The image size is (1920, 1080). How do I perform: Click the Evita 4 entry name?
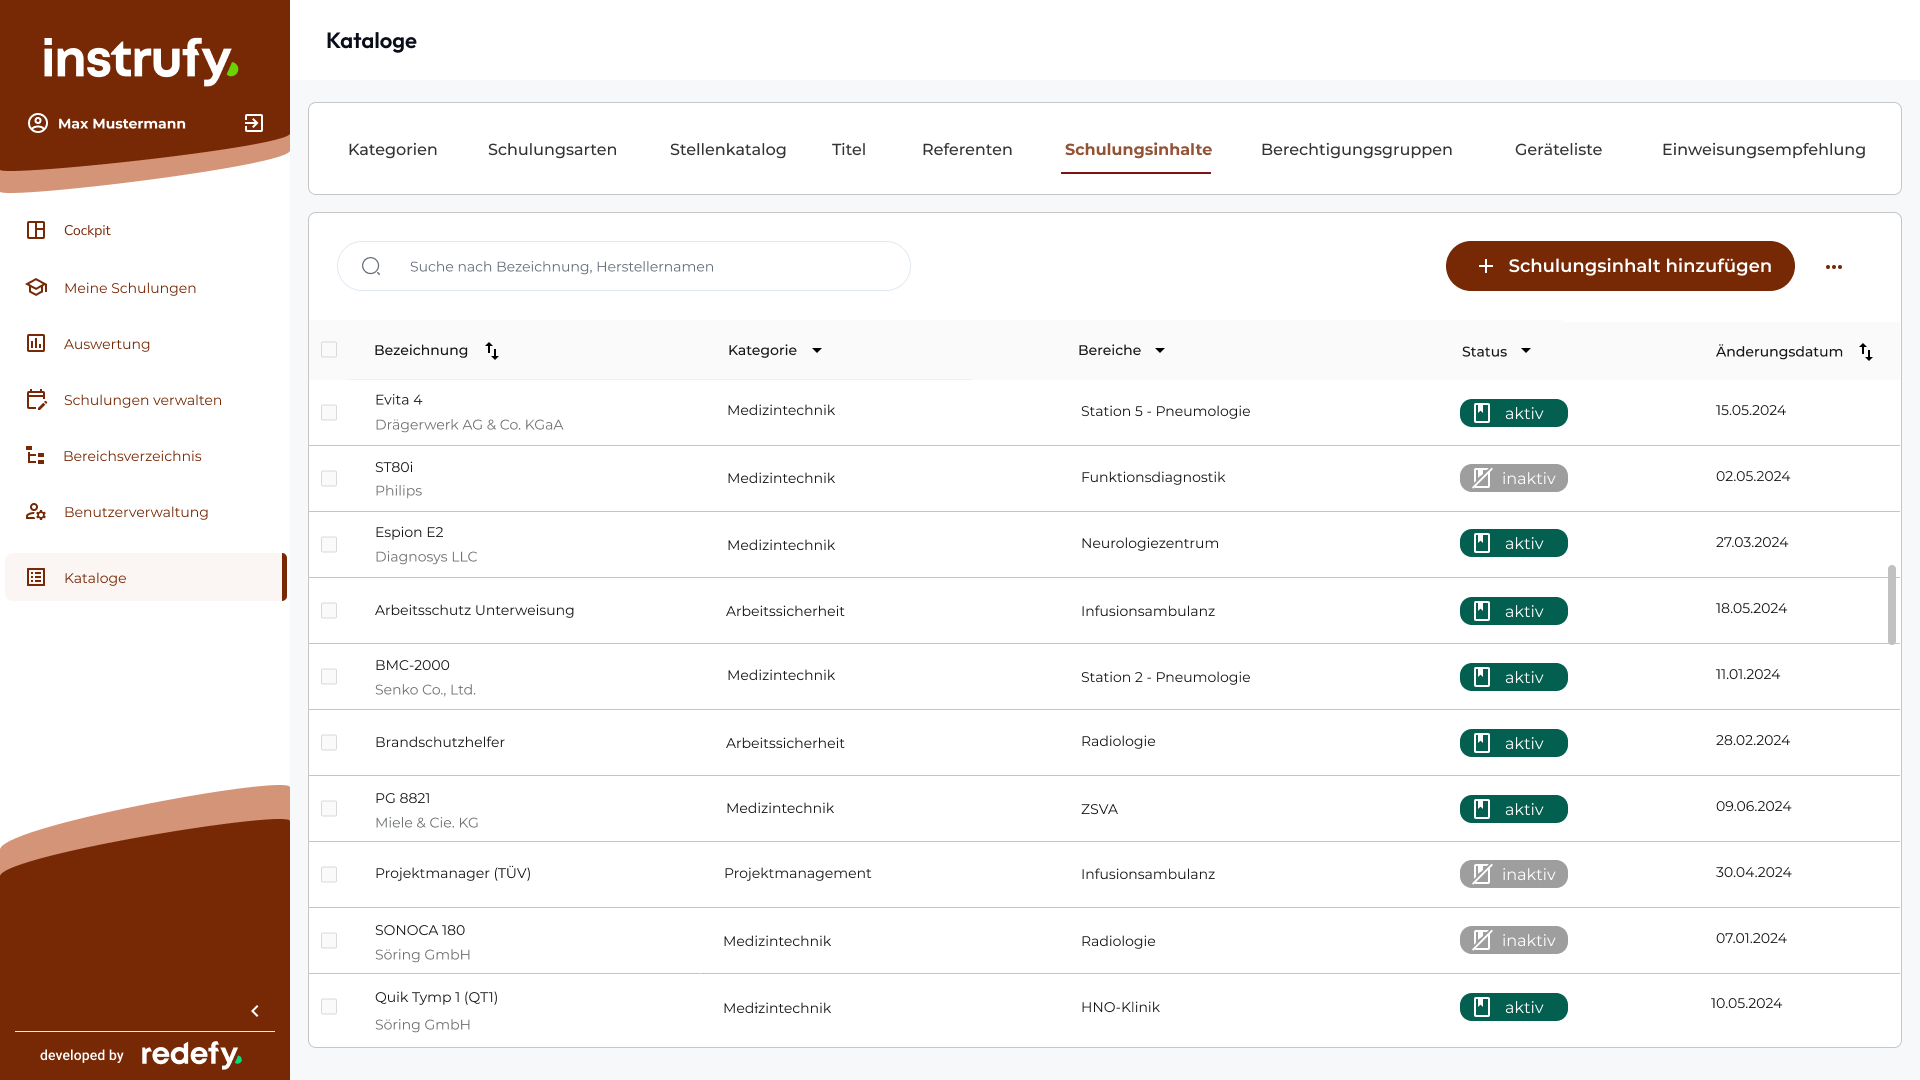[398, 399]
